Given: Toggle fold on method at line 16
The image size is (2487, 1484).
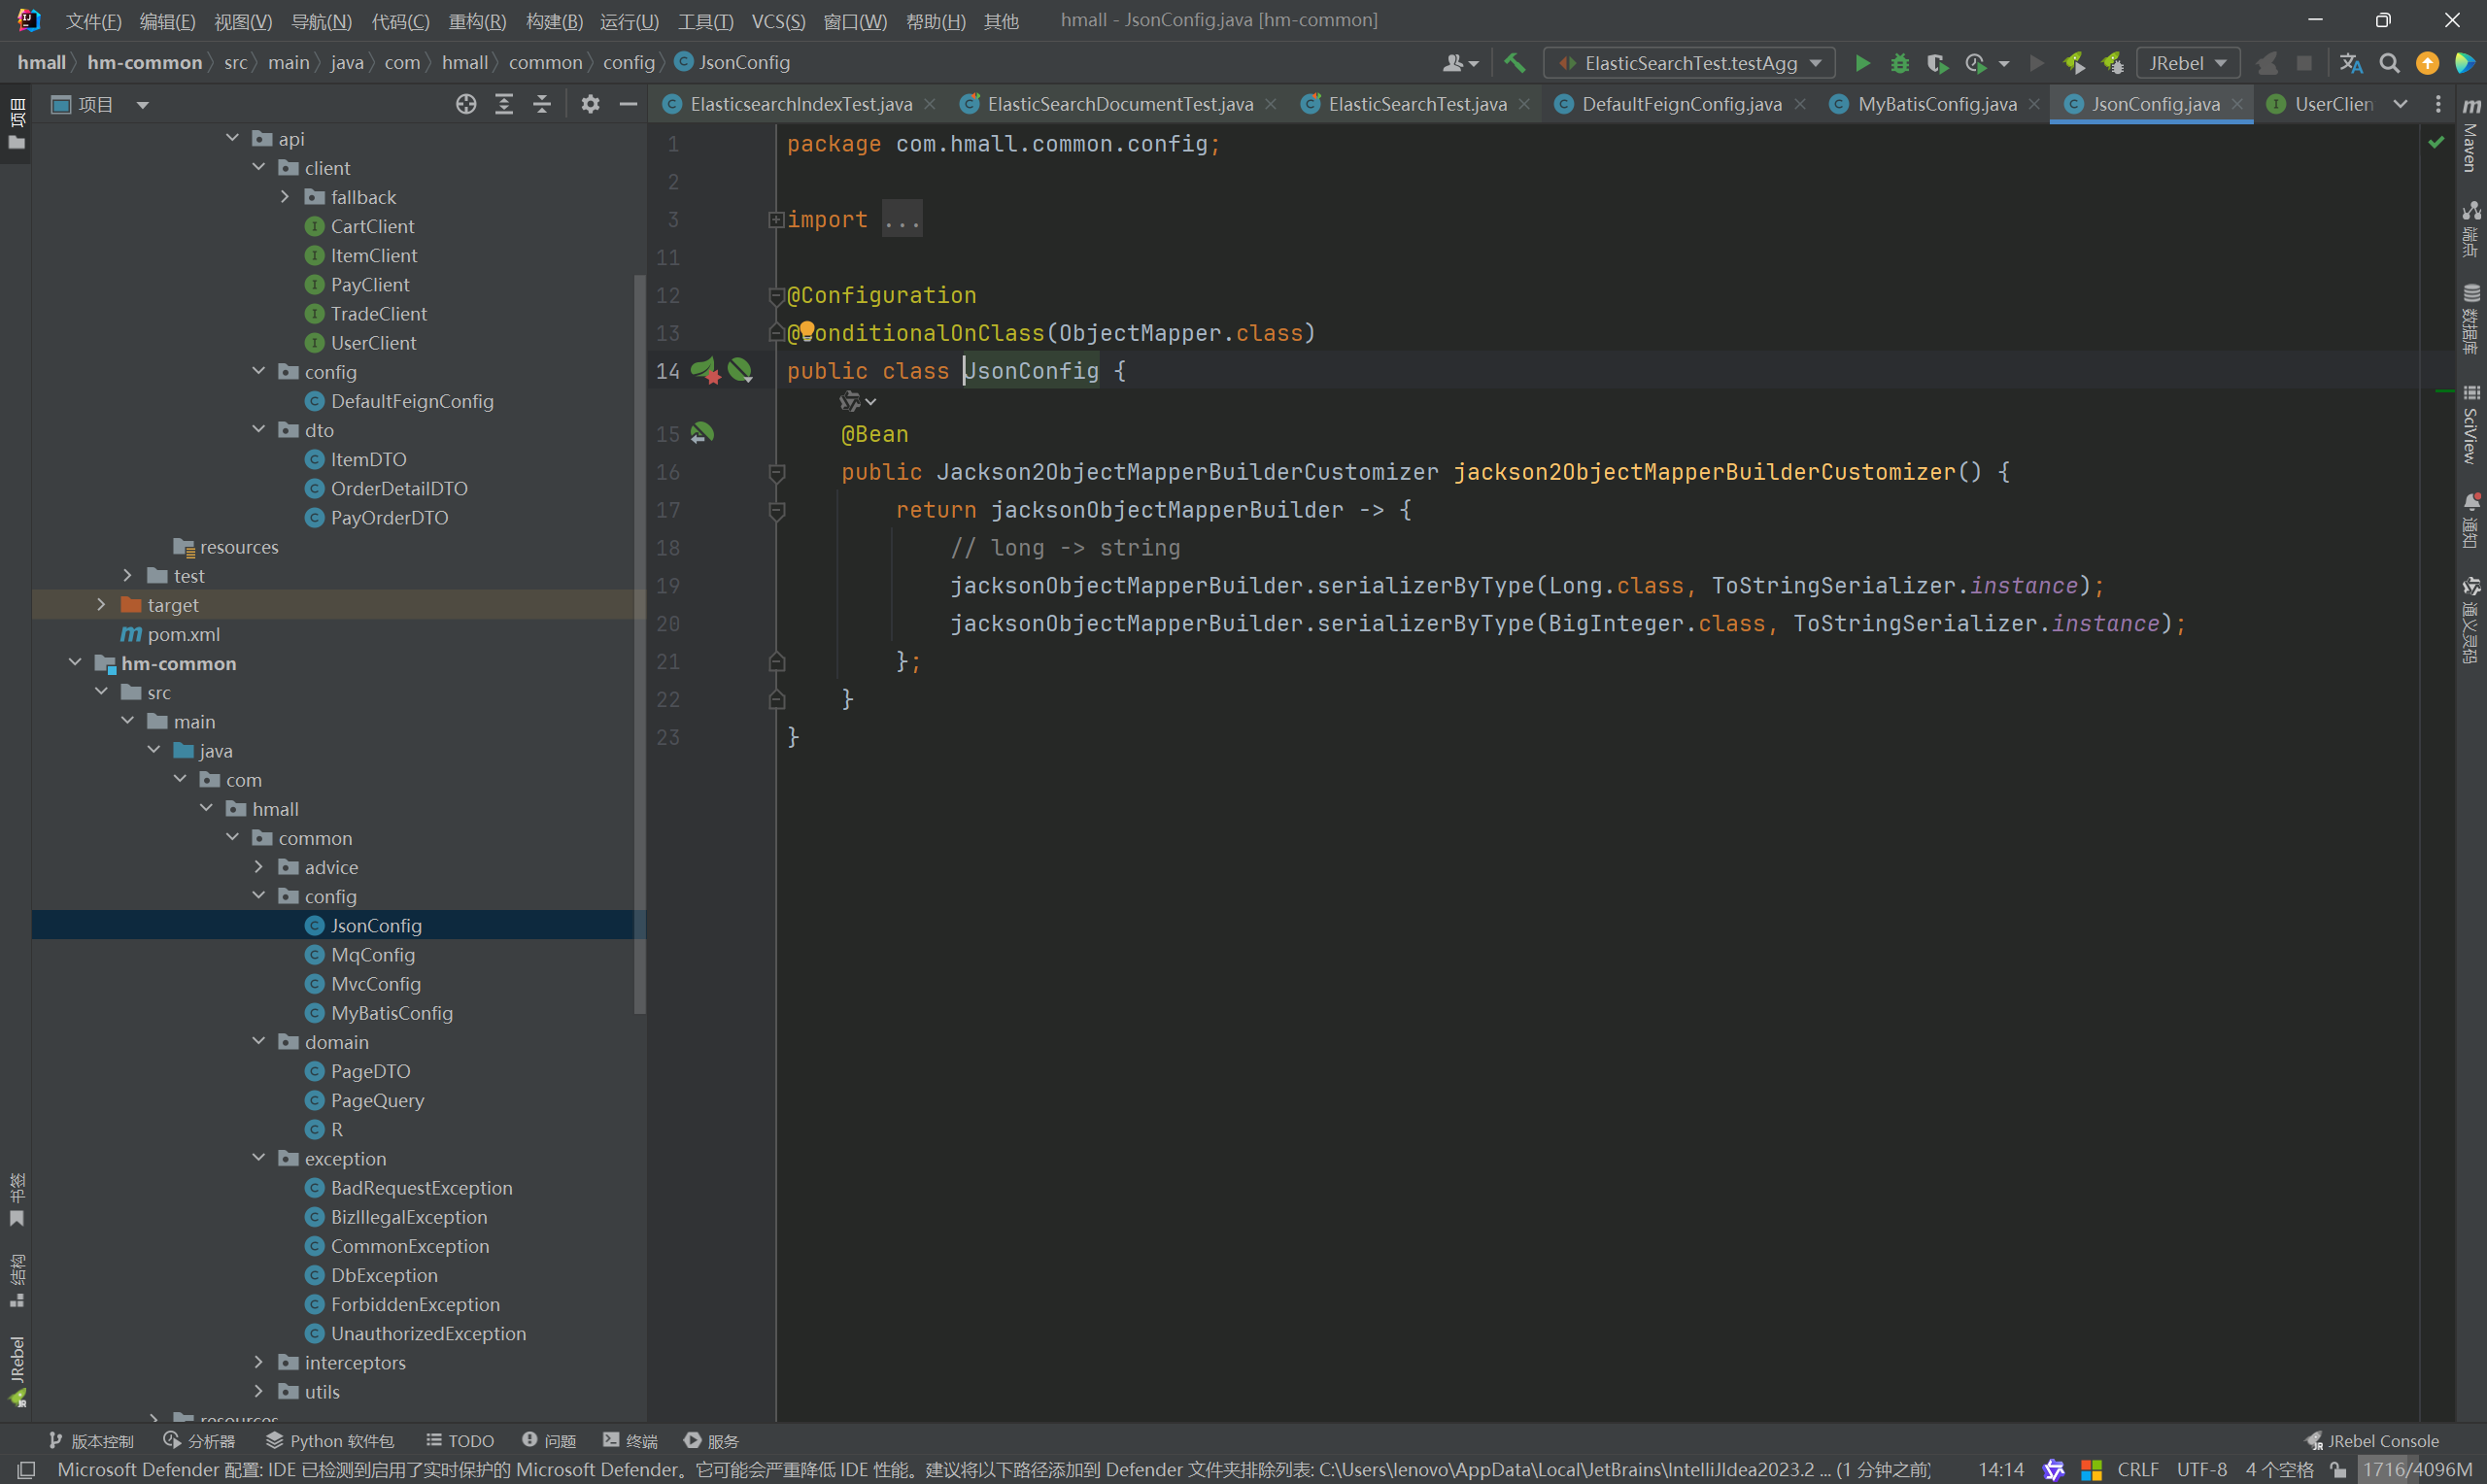Looking at the screenshot, I should 776,472.
